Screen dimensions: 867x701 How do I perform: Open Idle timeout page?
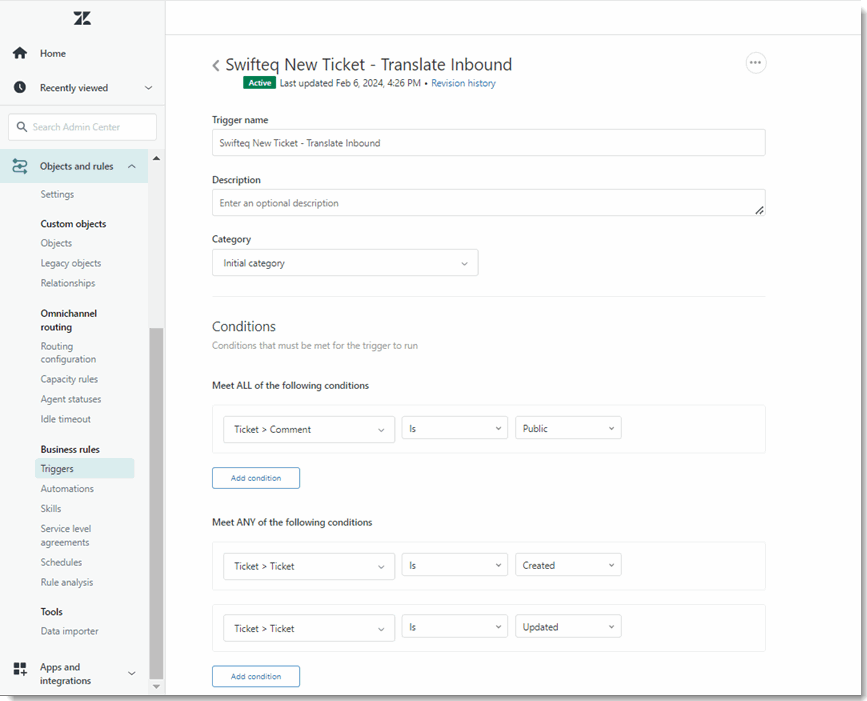(65, 419)
